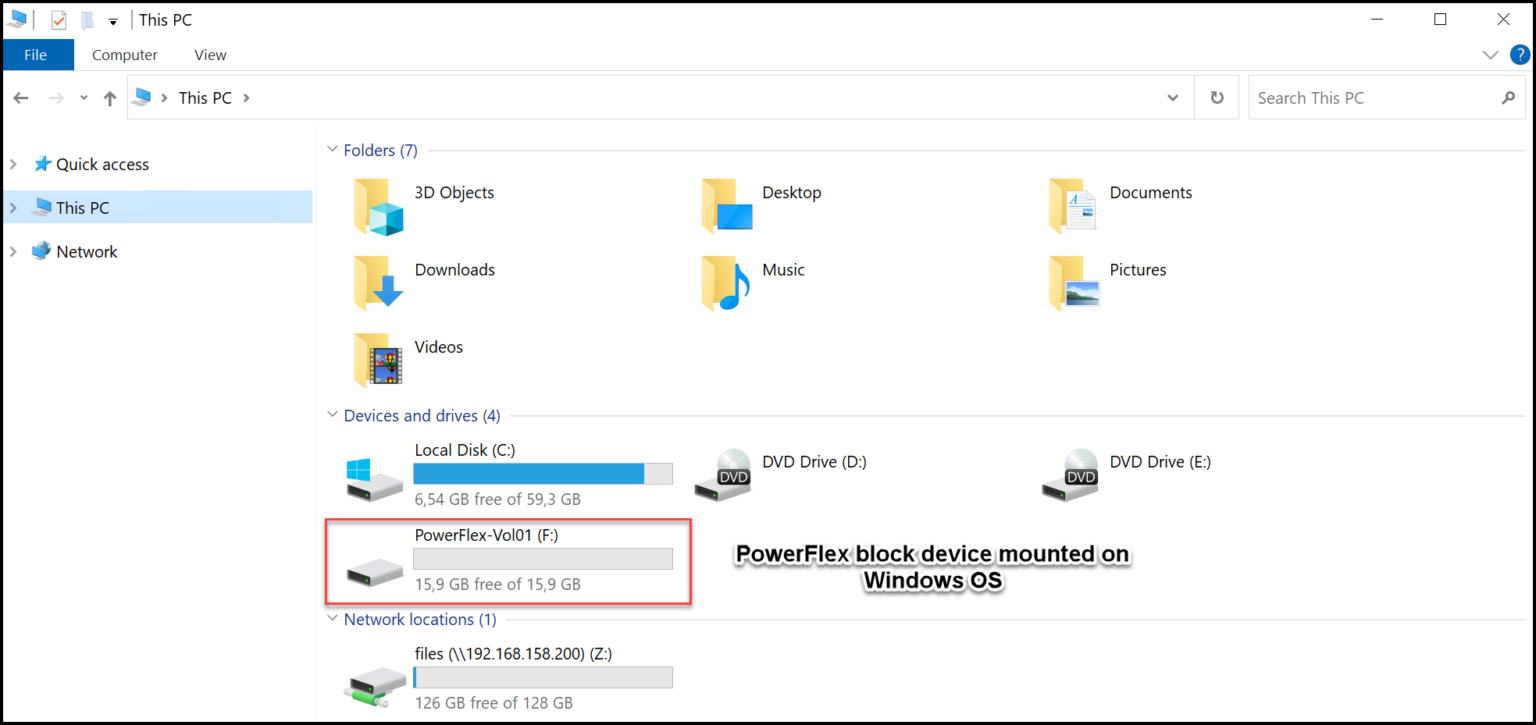
Task: Select the Pictures folder
Action: pyautogui.click(x=1136, y=270)
